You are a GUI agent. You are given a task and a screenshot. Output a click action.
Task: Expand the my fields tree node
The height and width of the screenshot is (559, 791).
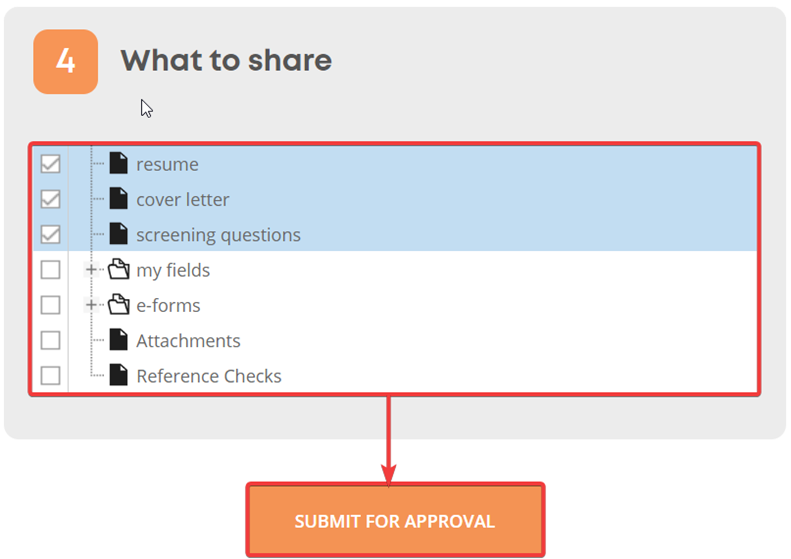91,270
